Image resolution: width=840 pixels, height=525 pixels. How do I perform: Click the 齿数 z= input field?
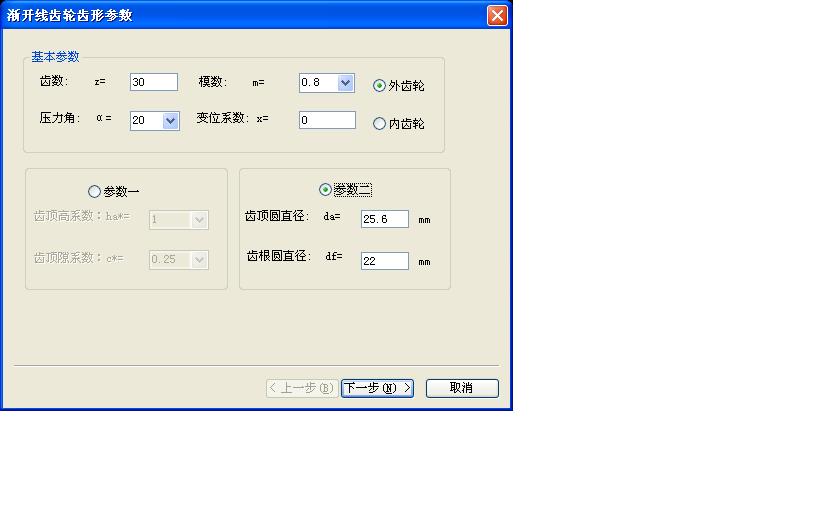tap(154, 82)
